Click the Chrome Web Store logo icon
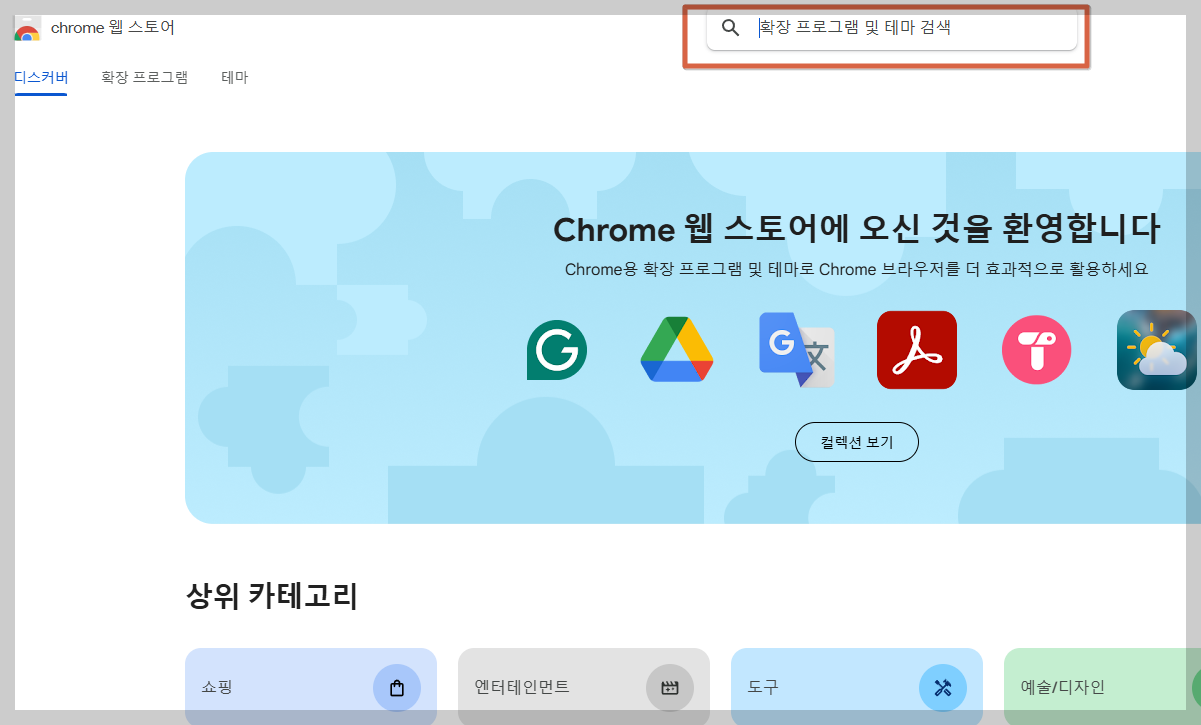This screenshot has width=1201, height=725. point(27,28)
